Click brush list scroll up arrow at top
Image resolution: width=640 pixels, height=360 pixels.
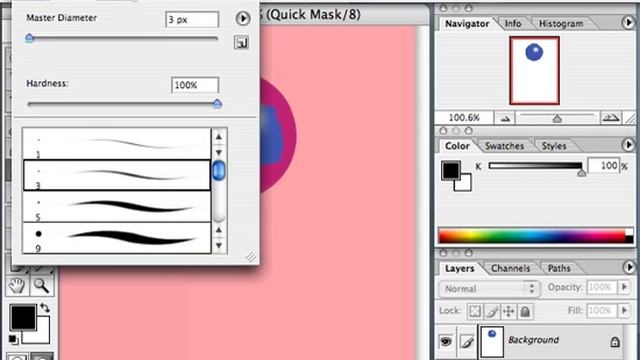point(219,137)
